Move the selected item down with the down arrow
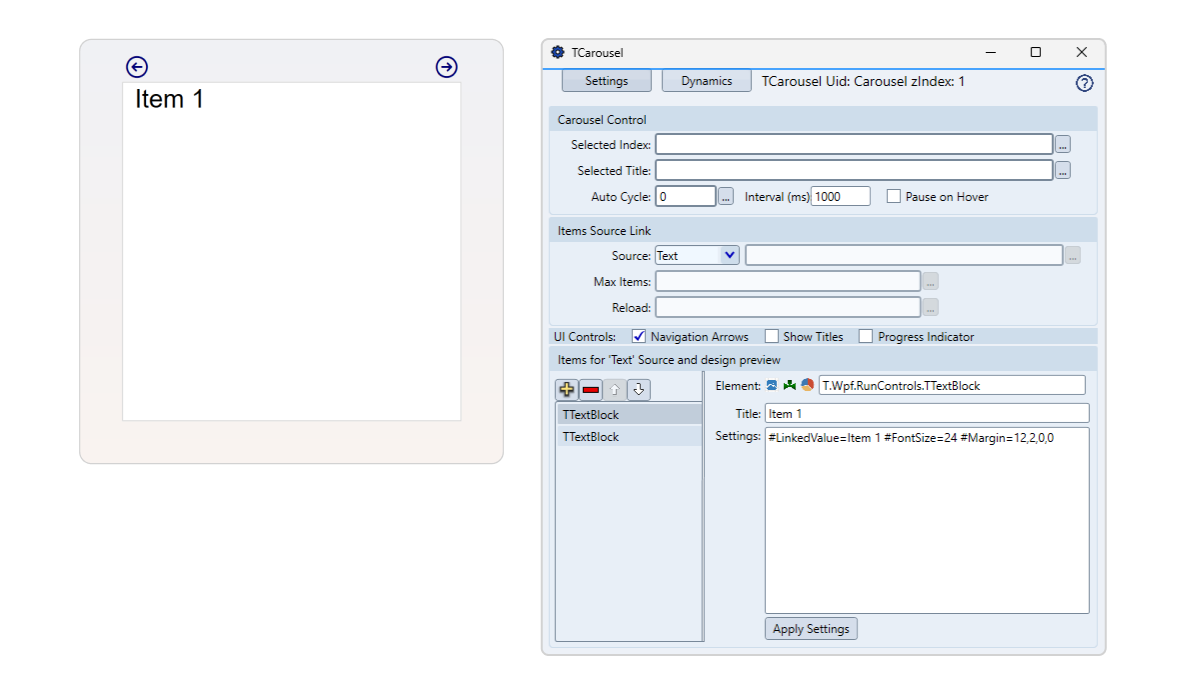 [639, 389]
